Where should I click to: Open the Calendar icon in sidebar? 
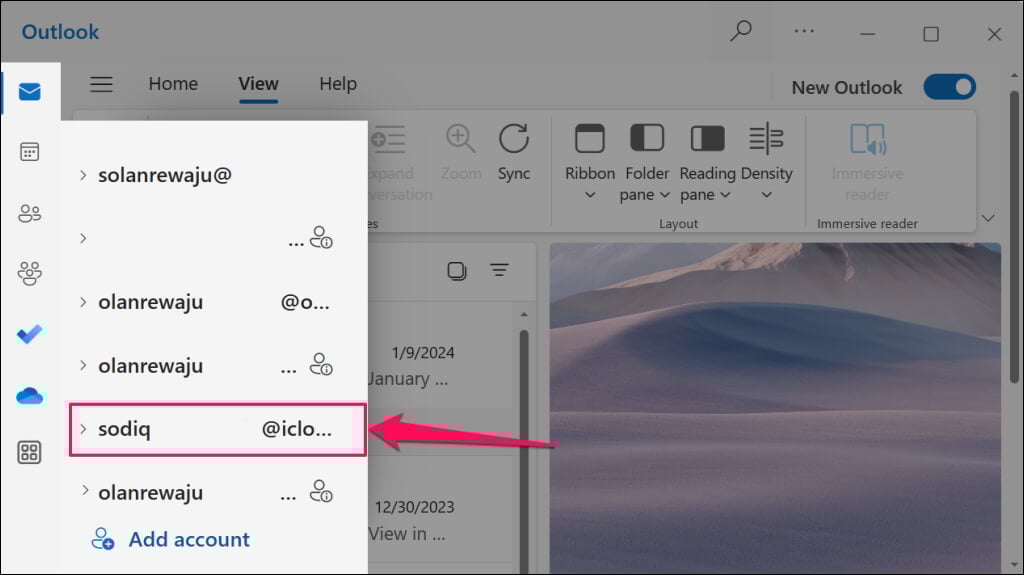(x=29, y=152)
